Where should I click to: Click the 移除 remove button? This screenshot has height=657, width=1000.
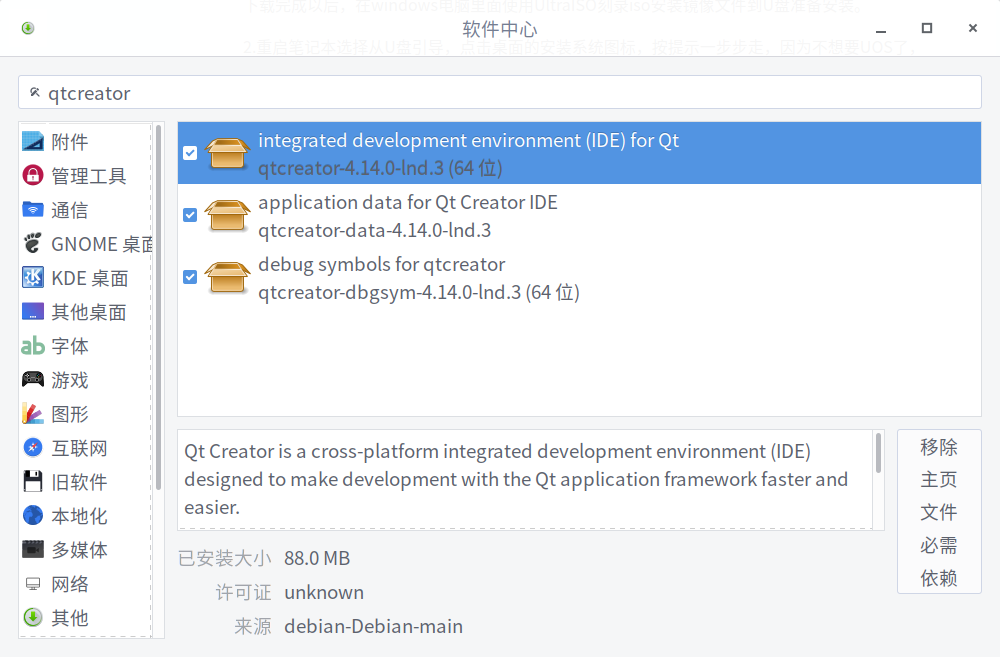(939, 447)
